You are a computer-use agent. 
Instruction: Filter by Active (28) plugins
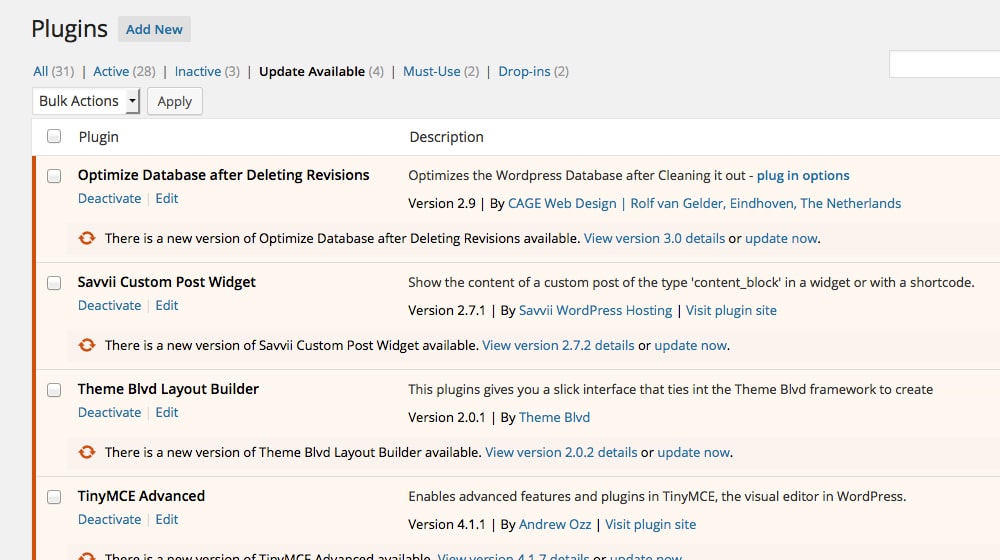124,71
